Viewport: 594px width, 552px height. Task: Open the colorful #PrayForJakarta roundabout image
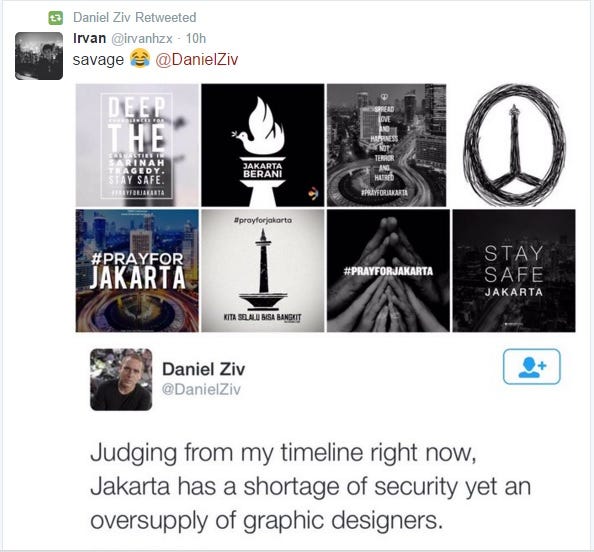137,271
